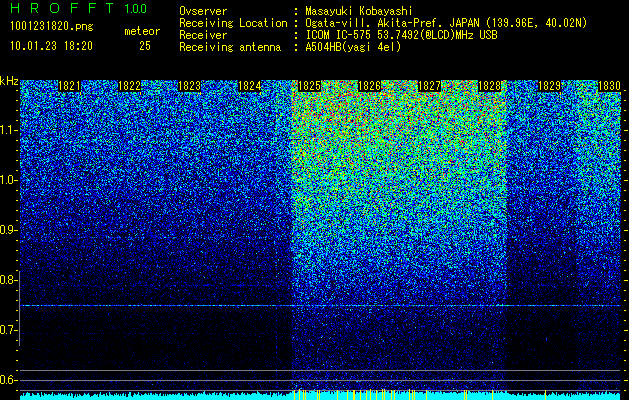Click the 1821 time marker

pyautogui.click(x=69, y=86)
